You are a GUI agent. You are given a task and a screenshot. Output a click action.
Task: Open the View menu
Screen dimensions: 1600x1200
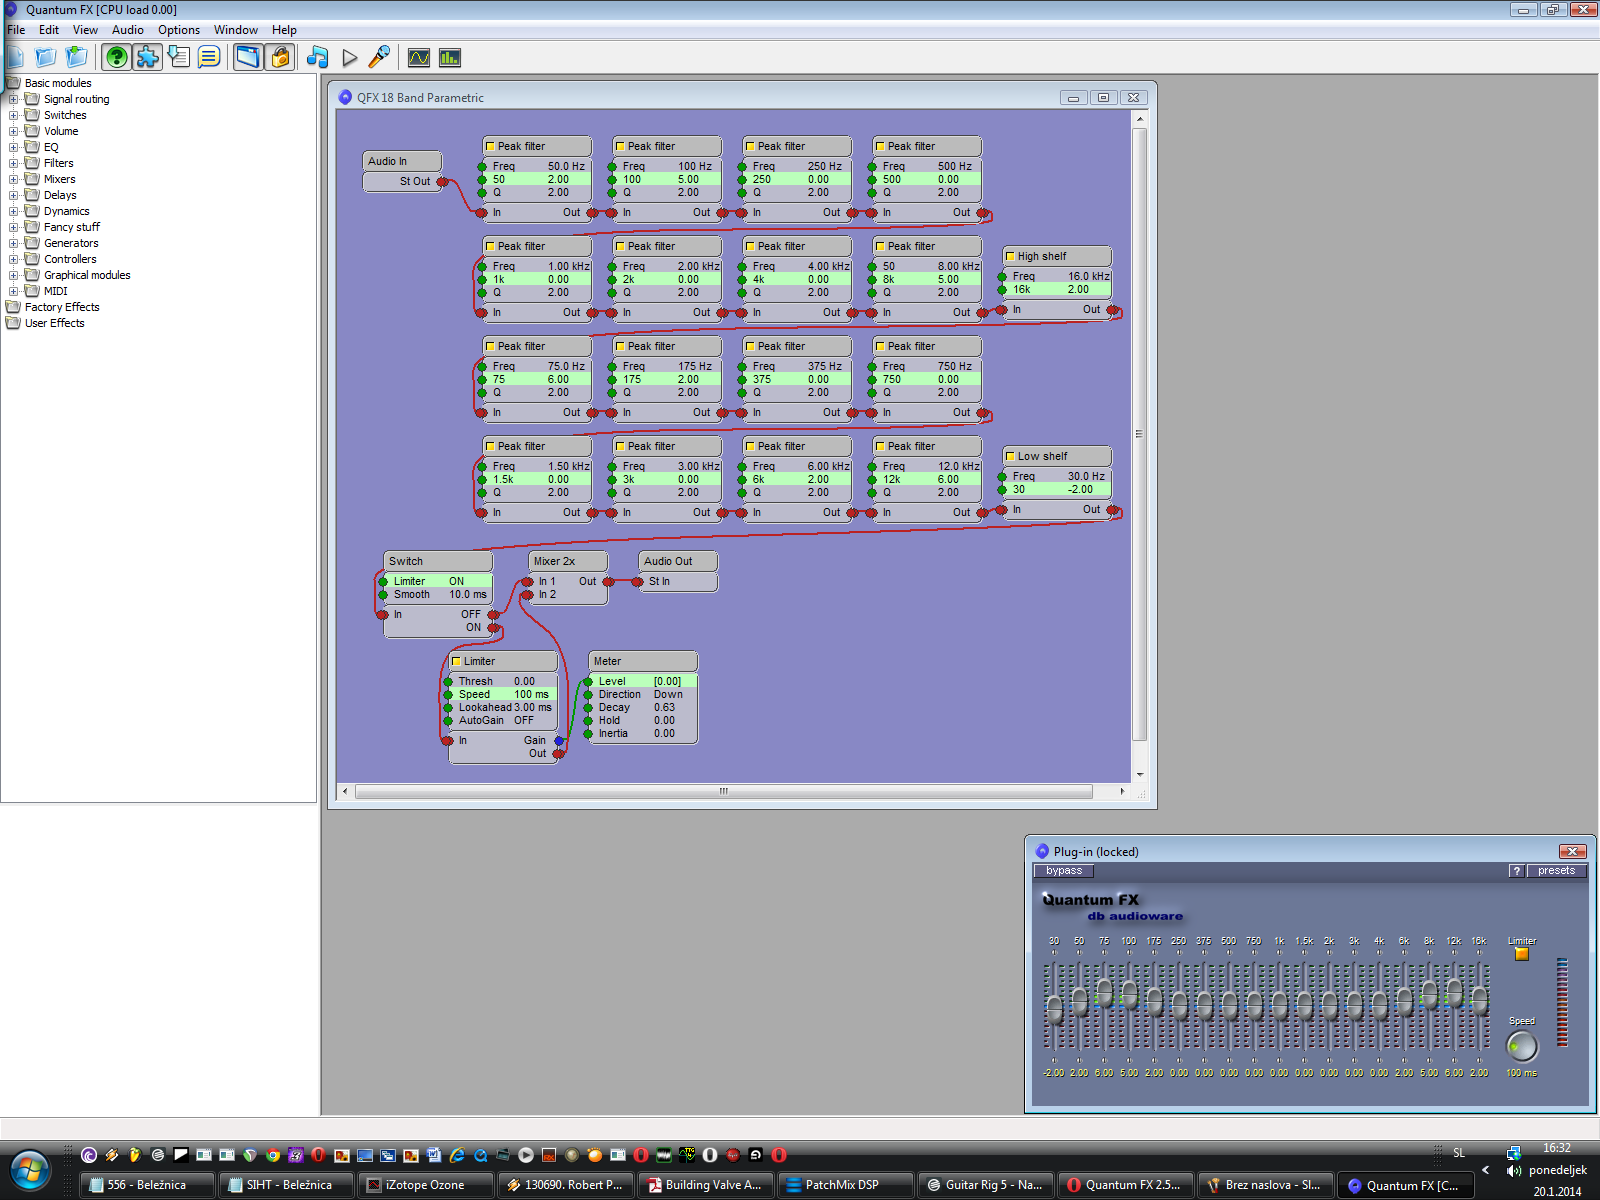point(85,30)
